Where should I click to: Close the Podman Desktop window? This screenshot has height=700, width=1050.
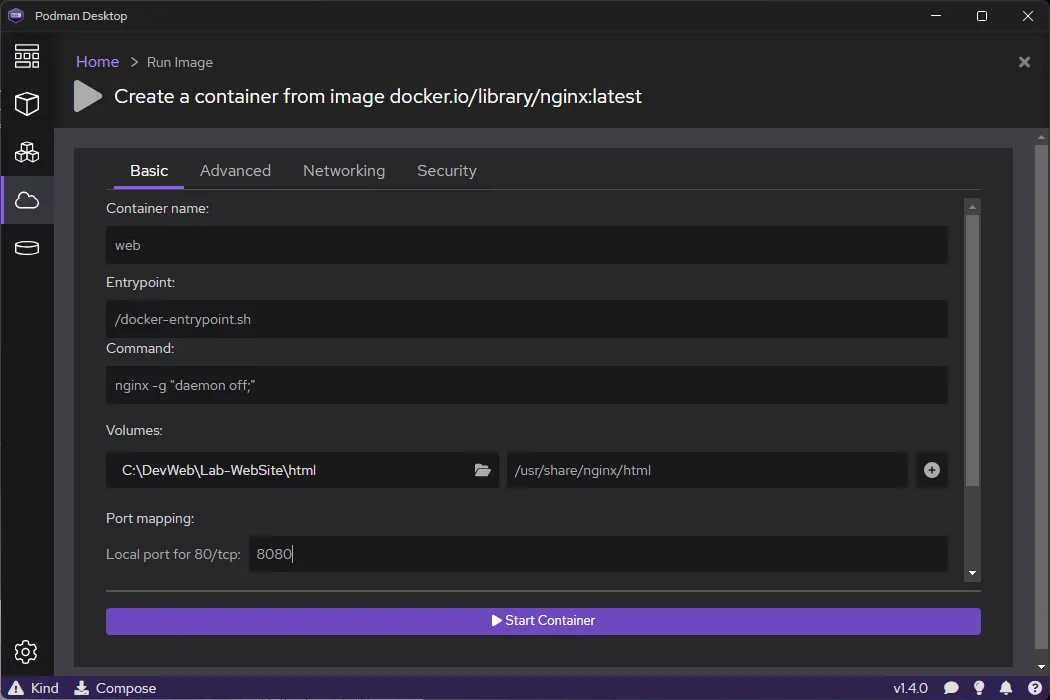1028,15
